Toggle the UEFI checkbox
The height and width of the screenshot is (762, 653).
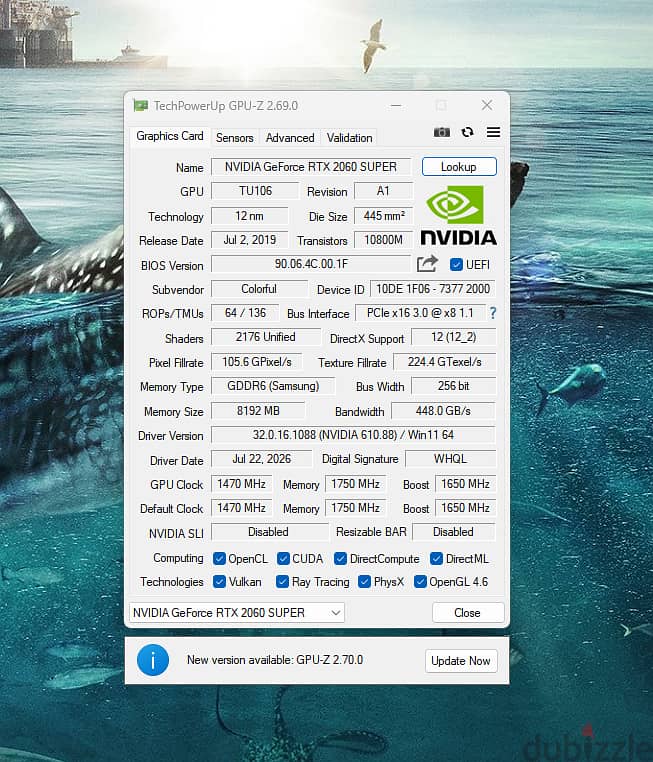[456, 264]
